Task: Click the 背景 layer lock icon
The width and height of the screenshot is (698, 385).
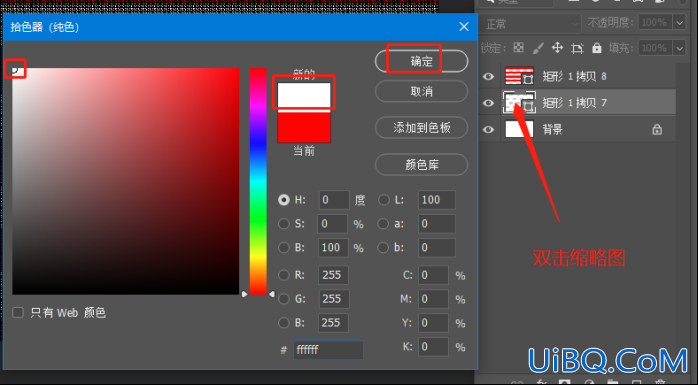Action: [657, 130]
